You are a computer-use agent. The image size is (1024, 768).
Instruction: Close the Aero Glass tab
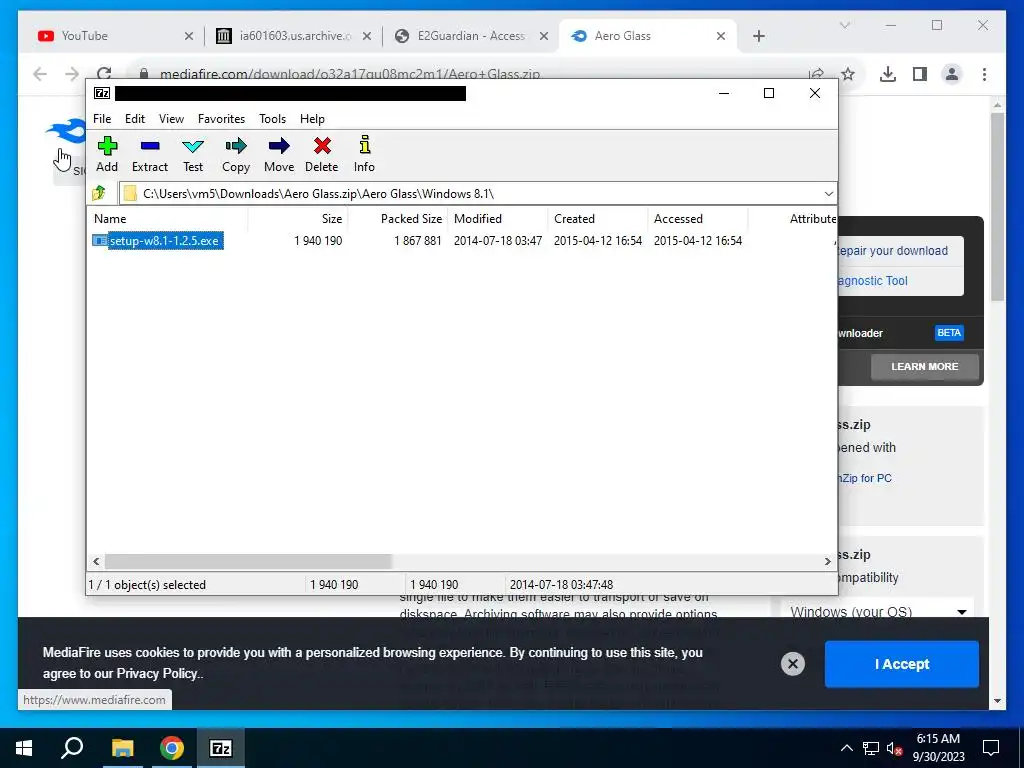coord(721,36)
